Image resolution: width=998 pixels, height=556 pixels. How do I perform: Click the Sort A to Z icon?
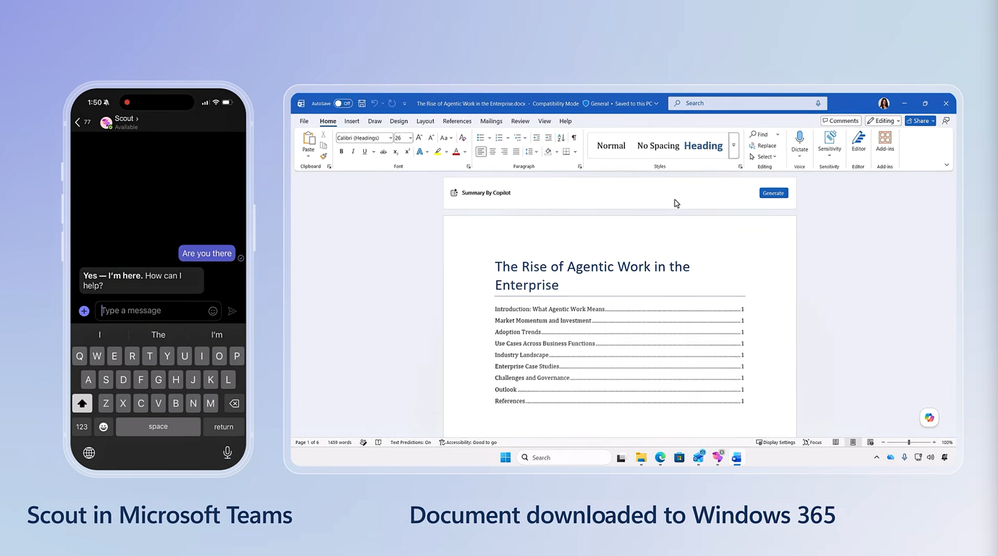(561, 137)
